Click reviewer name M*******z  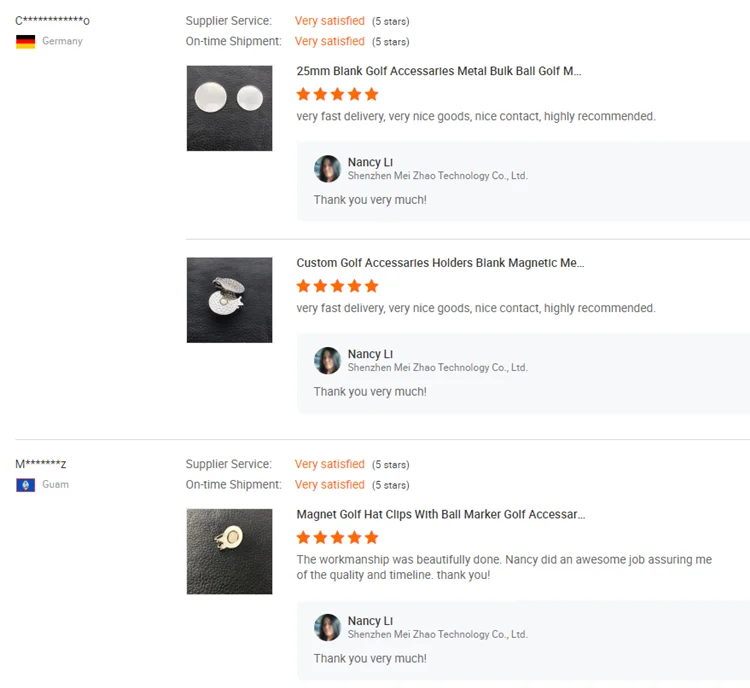[41, 464]
